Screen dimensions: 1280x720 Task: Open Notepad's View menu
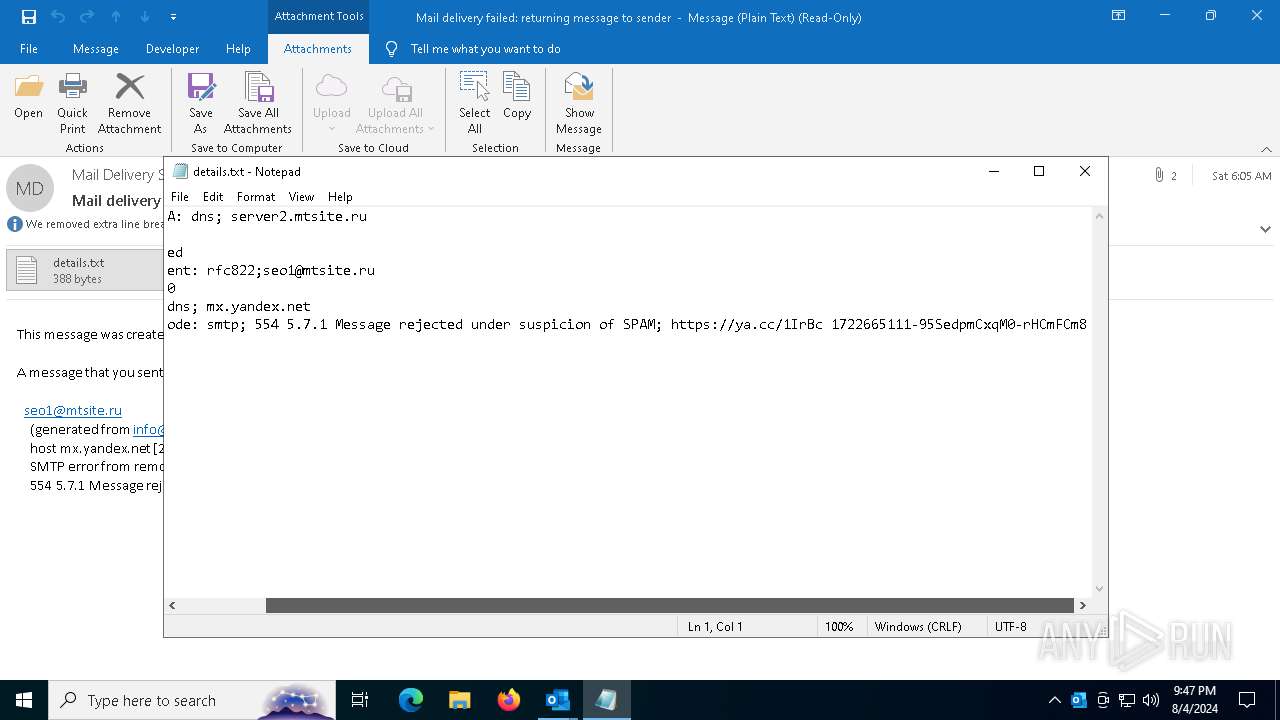pyautogui.click(x=301, y=197)
